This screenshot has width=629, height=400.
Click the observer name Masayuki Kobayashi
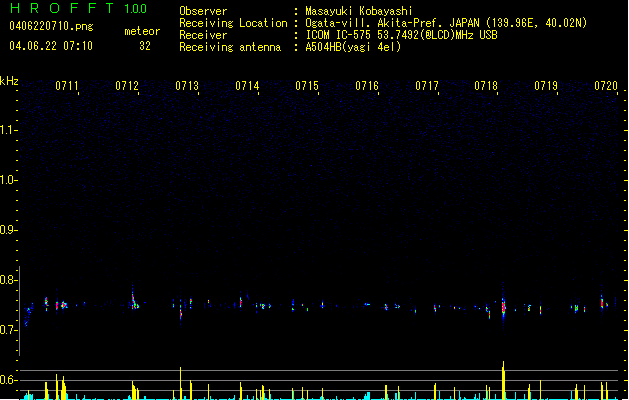[x=359, y=11]
